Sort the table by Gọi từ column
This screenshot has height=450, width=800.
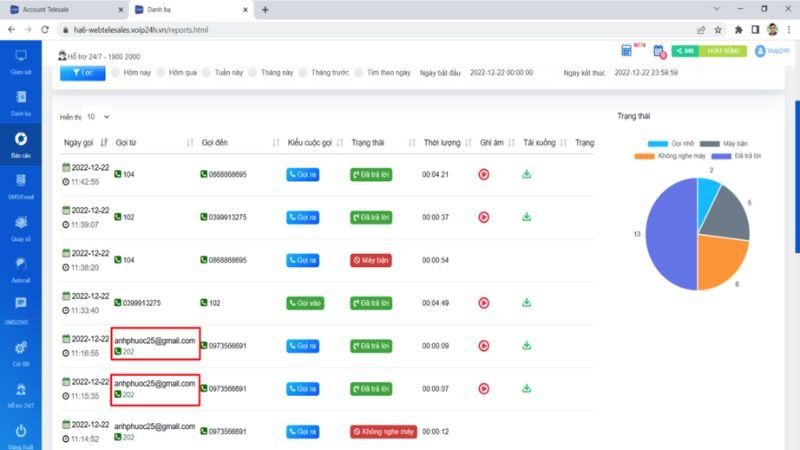[x=190, y=143]
